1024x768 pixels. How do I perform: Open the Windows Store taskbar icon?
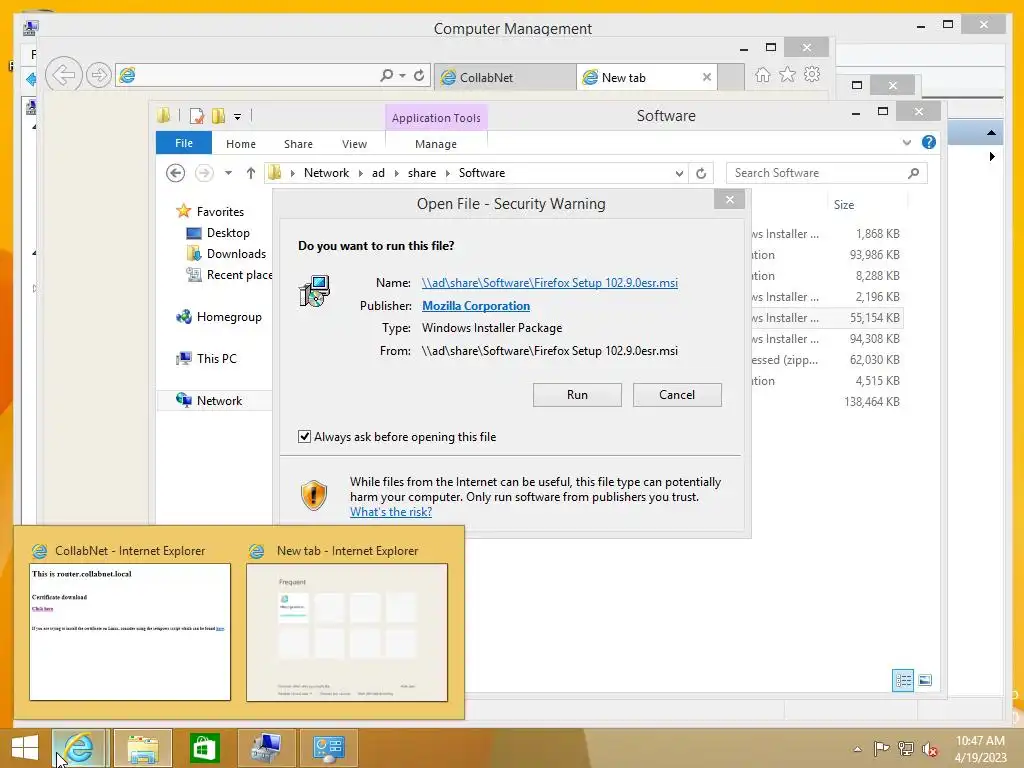point(204,748)
